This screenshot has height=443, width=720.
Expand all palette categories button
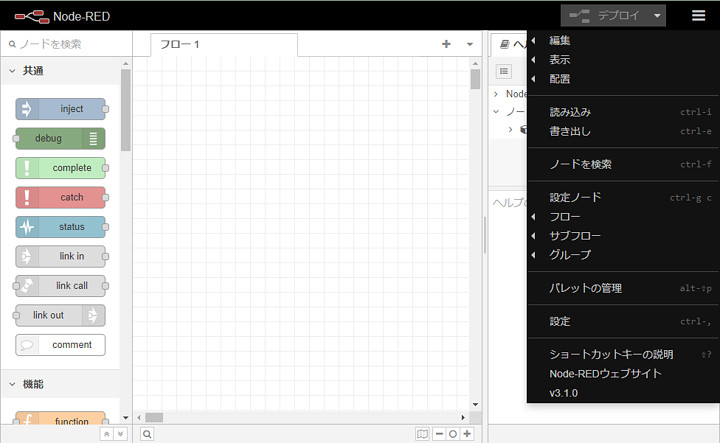(120, 434)
